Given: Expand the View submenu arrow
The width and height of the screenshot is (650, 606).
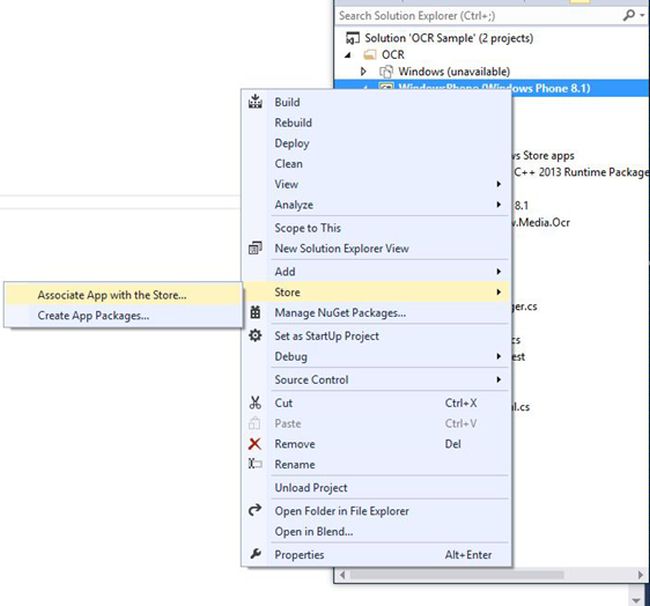Looking at the screenshot, I should [x=499, y=184].
